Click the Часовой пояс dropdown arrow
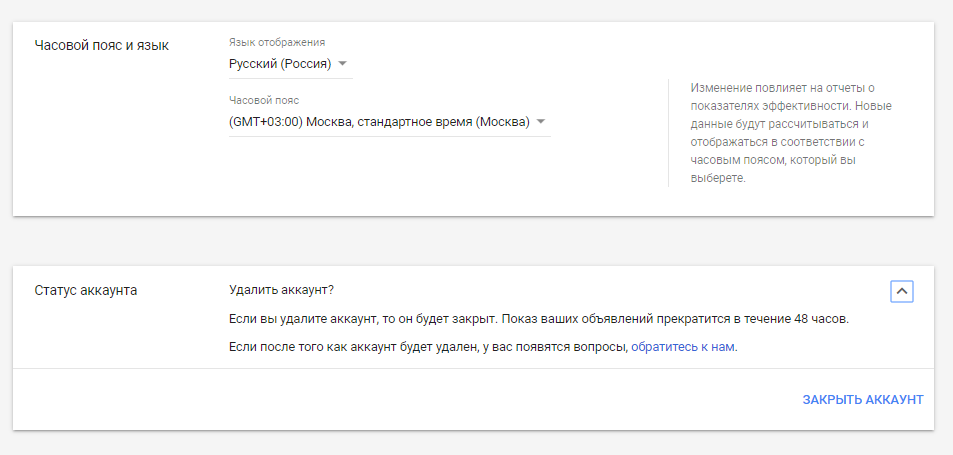Viewport: 953px width, 455px height. (541, 122)
